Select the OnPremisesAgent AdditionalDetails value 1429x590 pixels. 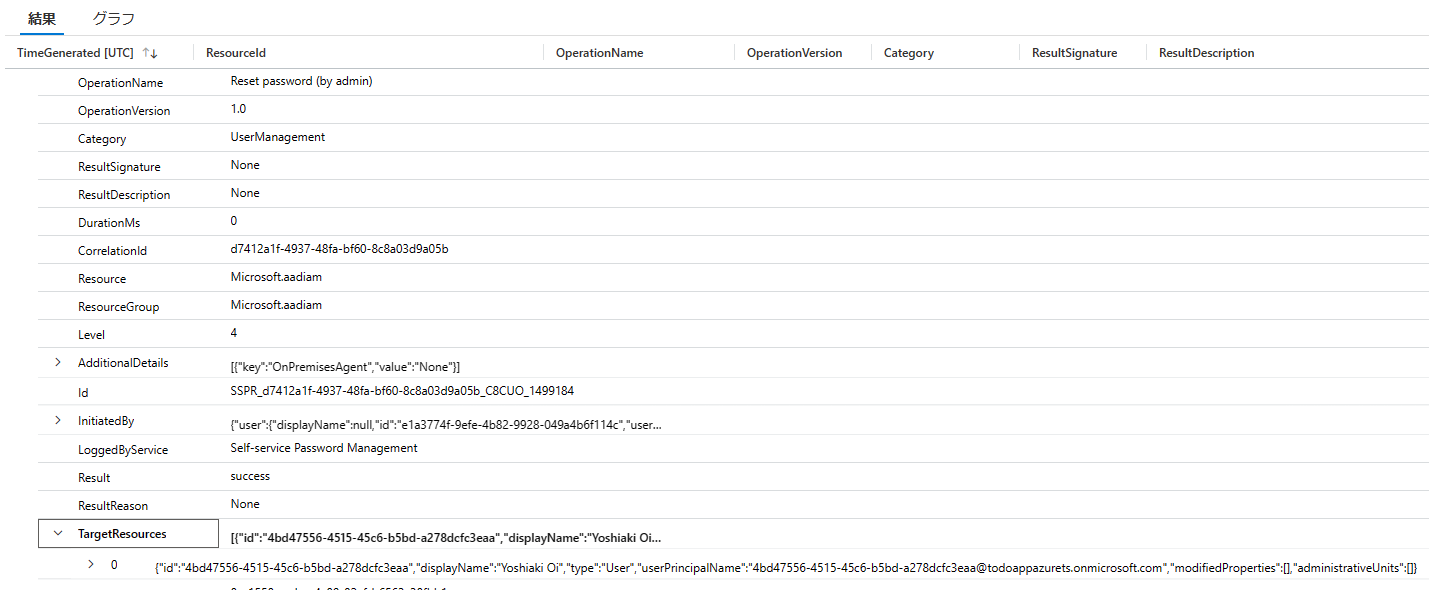(345, 367)
